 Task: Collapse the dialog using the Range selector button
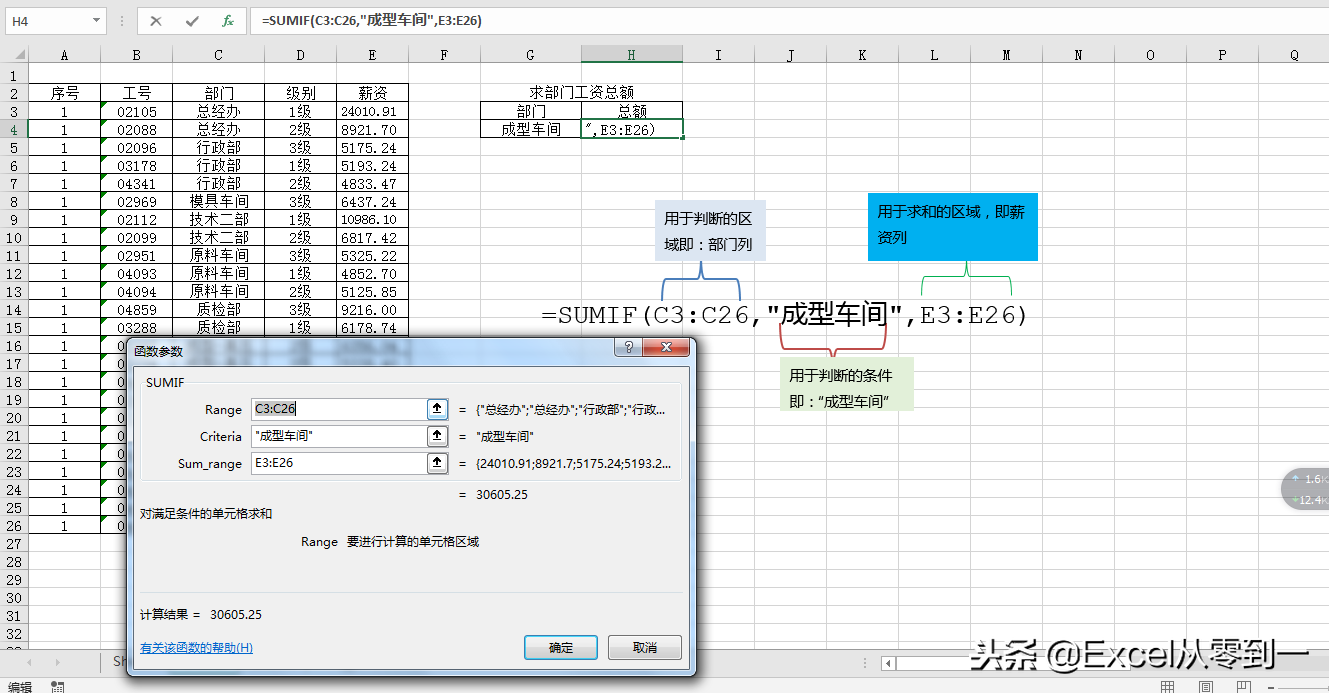[x=437, y=409]
